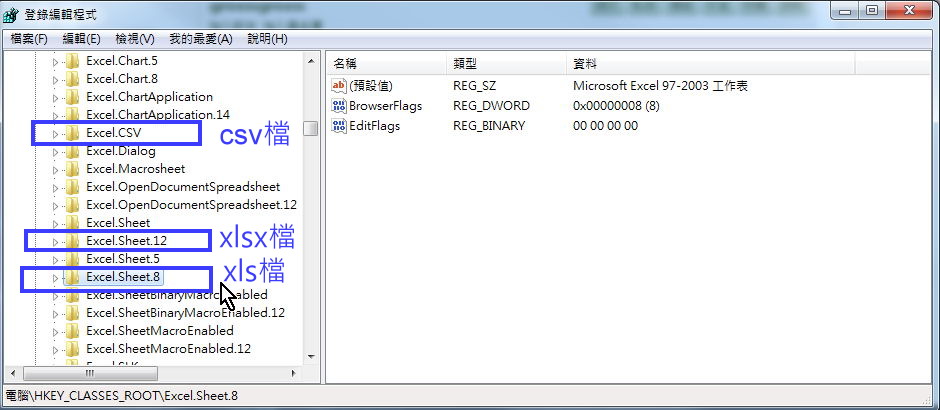This screenshot has height=410, width=940.
Task: Select the Excel.Sheet.12 tree label
Action: coord(126,241)
